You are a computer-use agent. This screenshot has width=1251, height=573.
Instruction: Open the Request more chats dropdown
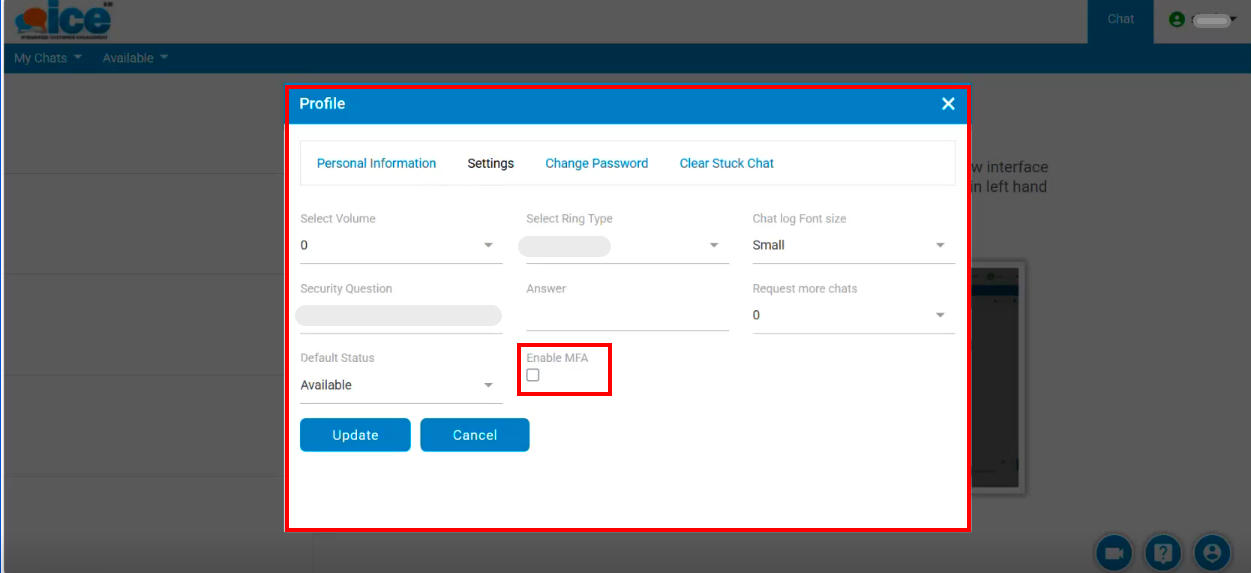tap(852, 316)
